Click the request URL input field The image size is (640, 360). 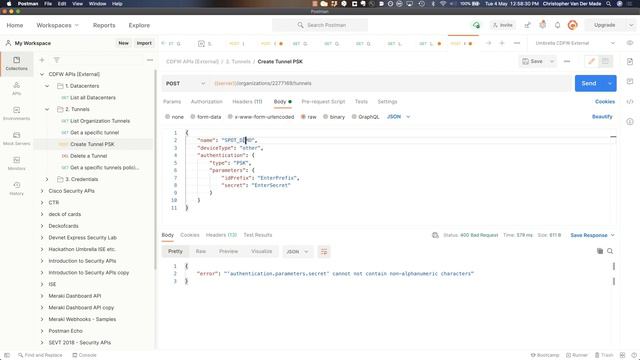click(391, 83)
